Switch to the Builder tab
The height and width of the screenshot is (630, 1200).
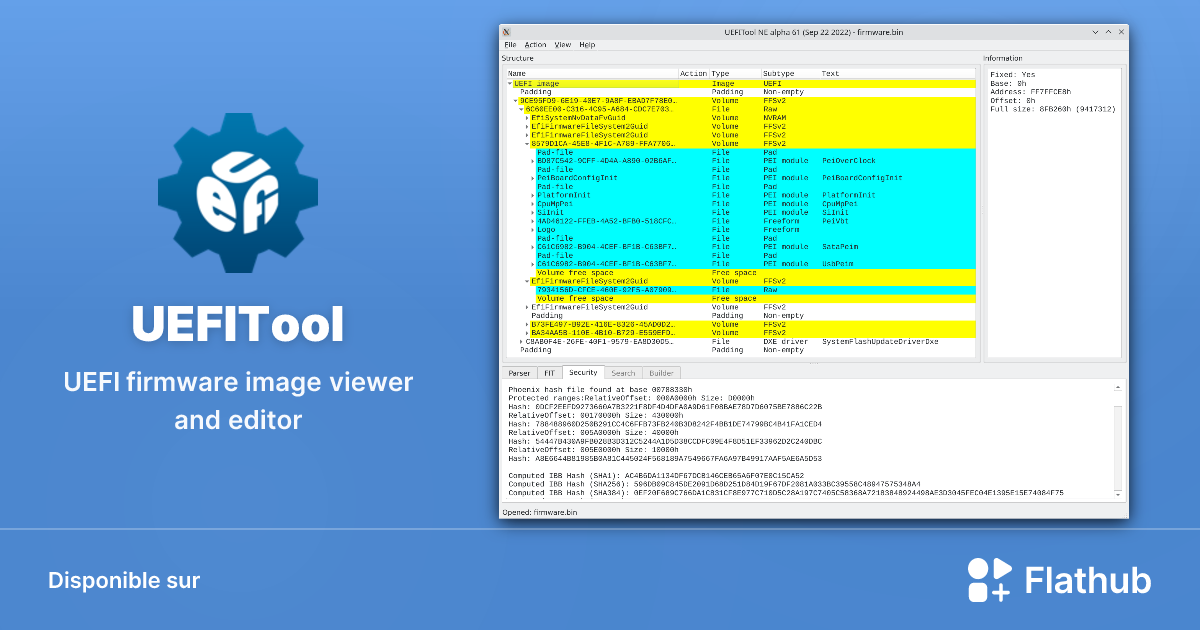660,372
